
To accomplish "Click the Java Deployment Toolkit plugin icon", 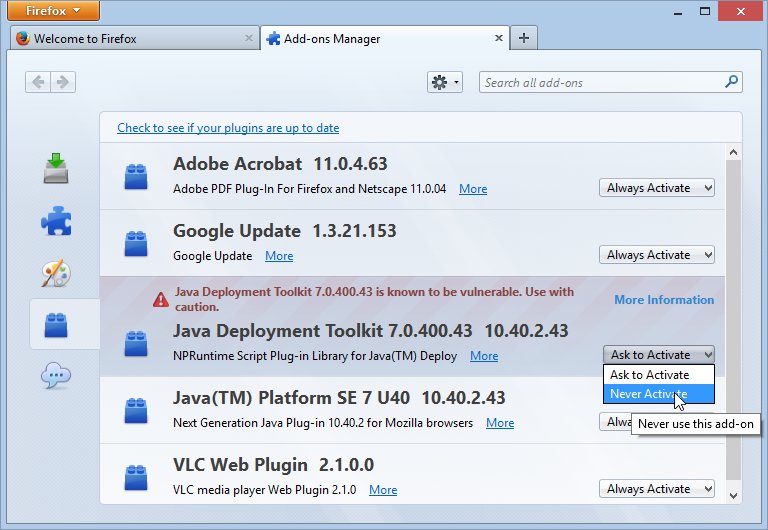I will click(136, 343).
